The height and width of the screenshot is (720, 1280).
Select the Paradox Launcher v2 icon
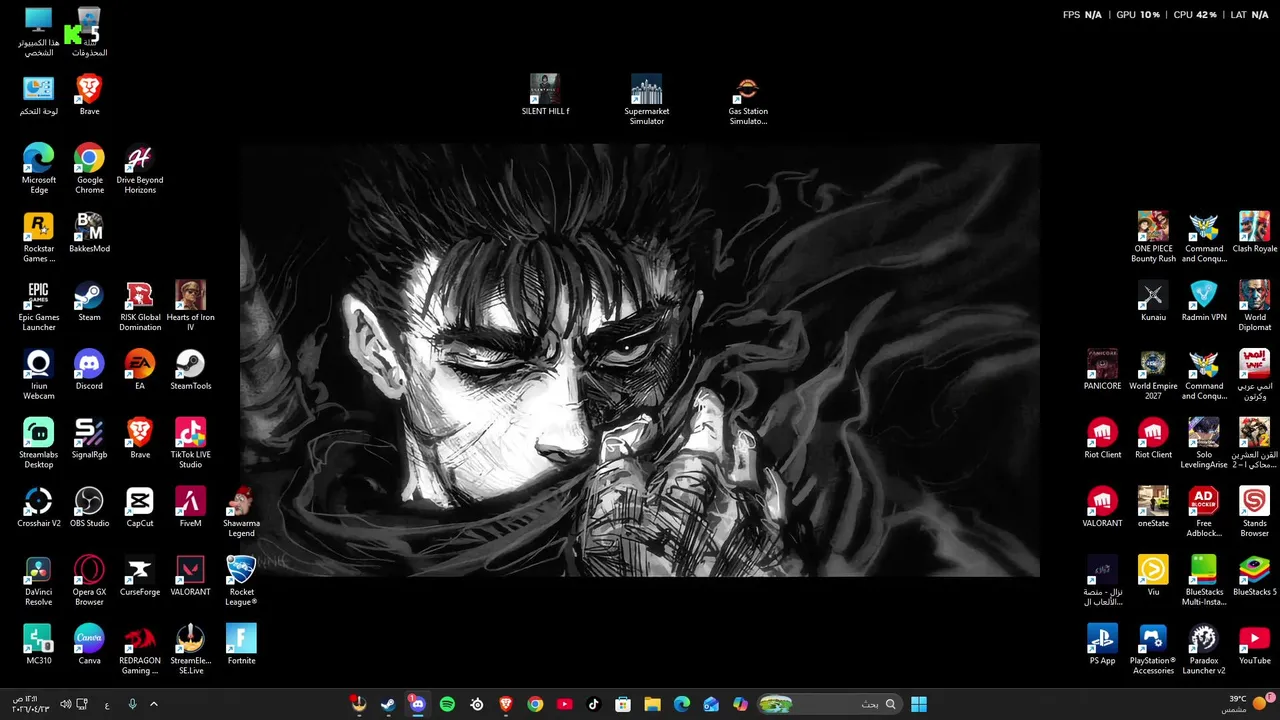pyautogui.click(x=1204, y=649)
